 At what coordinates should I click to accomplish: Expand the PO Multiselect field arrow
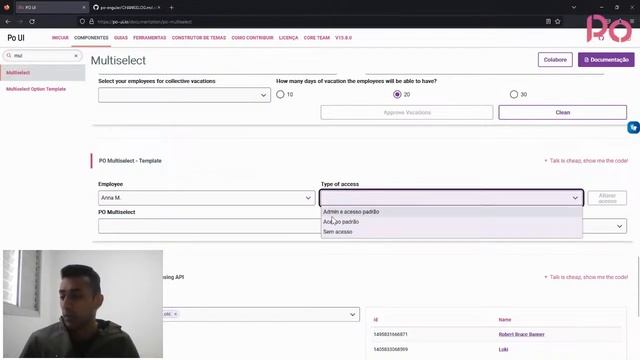pyautogui.click(x=619, y=226)
